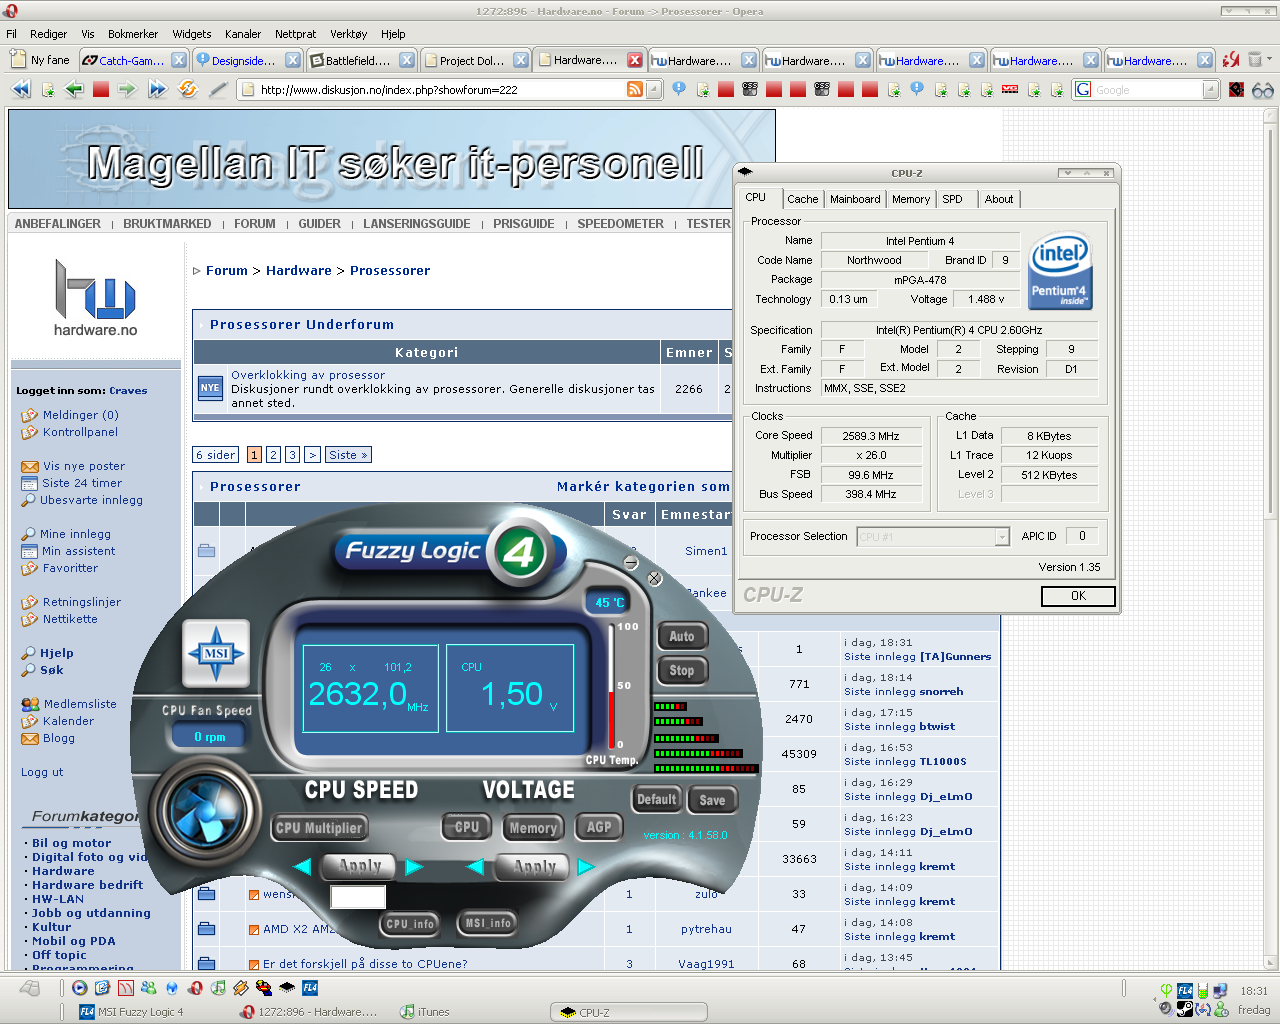Click Opera's wand auto-fill icon
The height and width of the screenshot is (1024, 1280).
218,89
